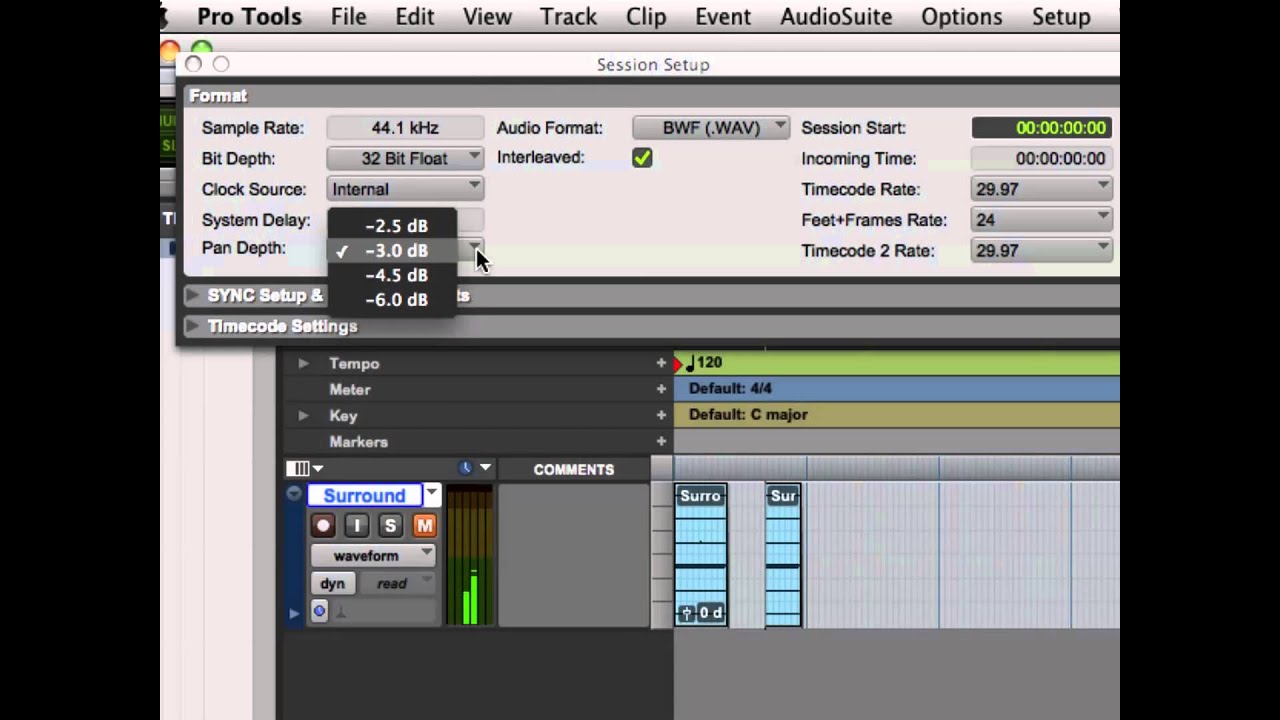Open the Clock Source Internal dropdown

point(405,189)
